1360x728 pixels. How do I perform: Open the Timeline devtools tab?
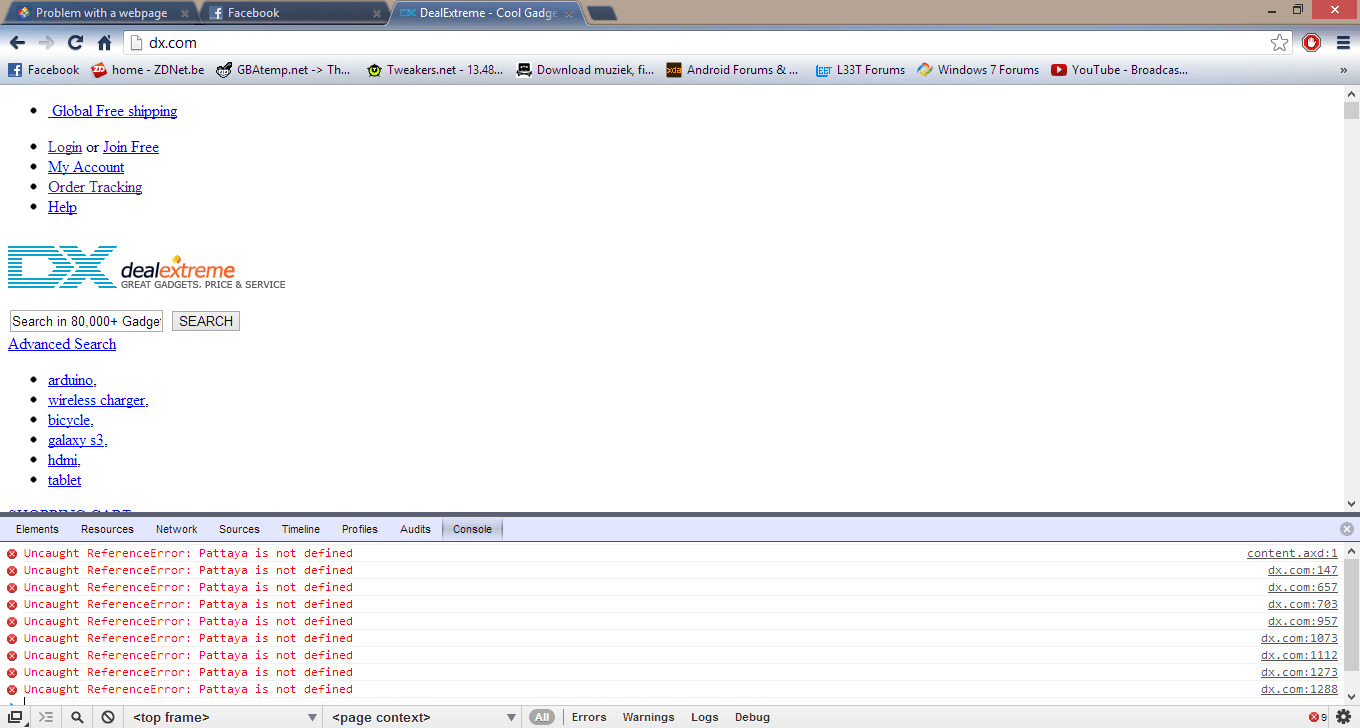301,529
